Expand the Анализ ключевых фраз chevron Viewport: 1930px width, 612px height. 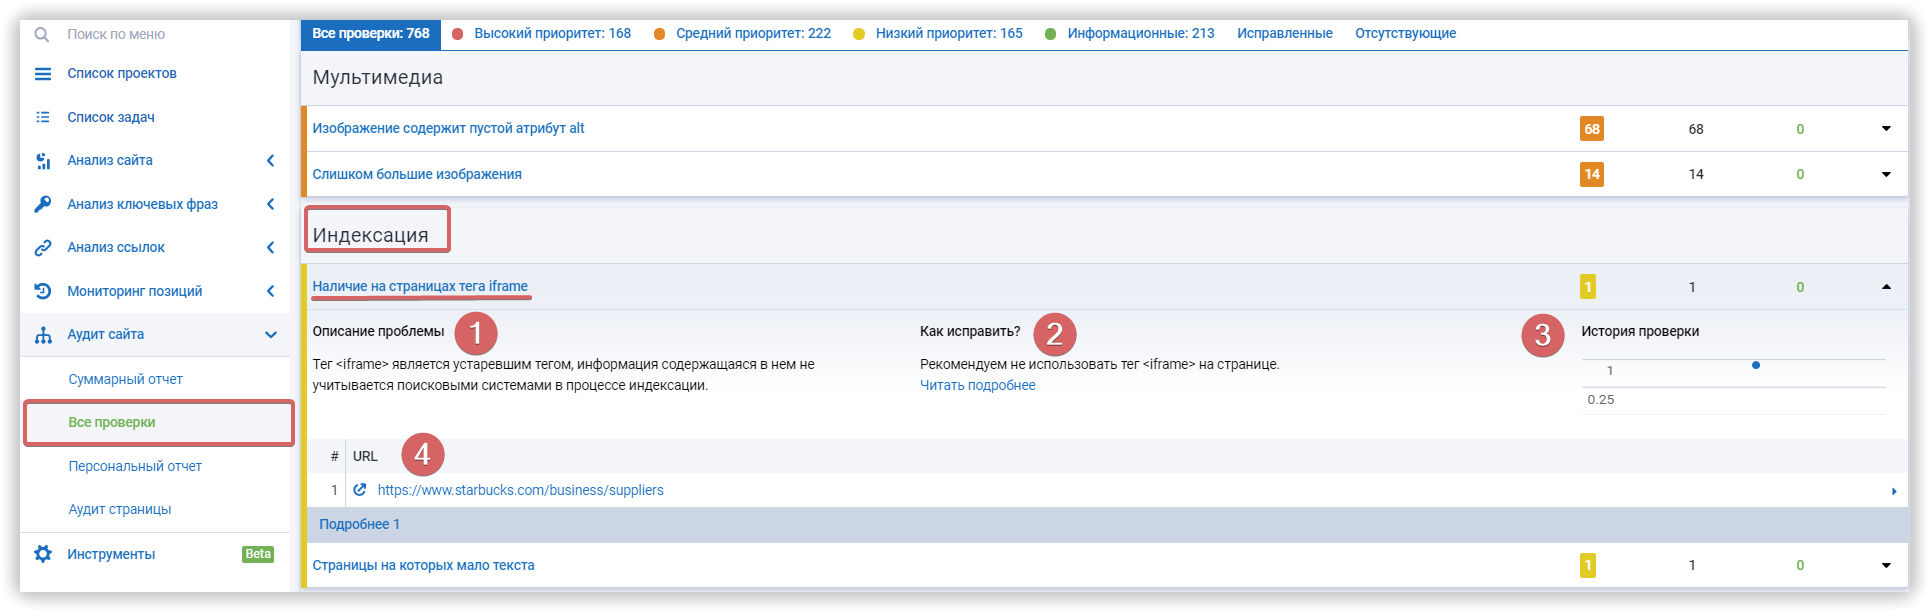270,204
